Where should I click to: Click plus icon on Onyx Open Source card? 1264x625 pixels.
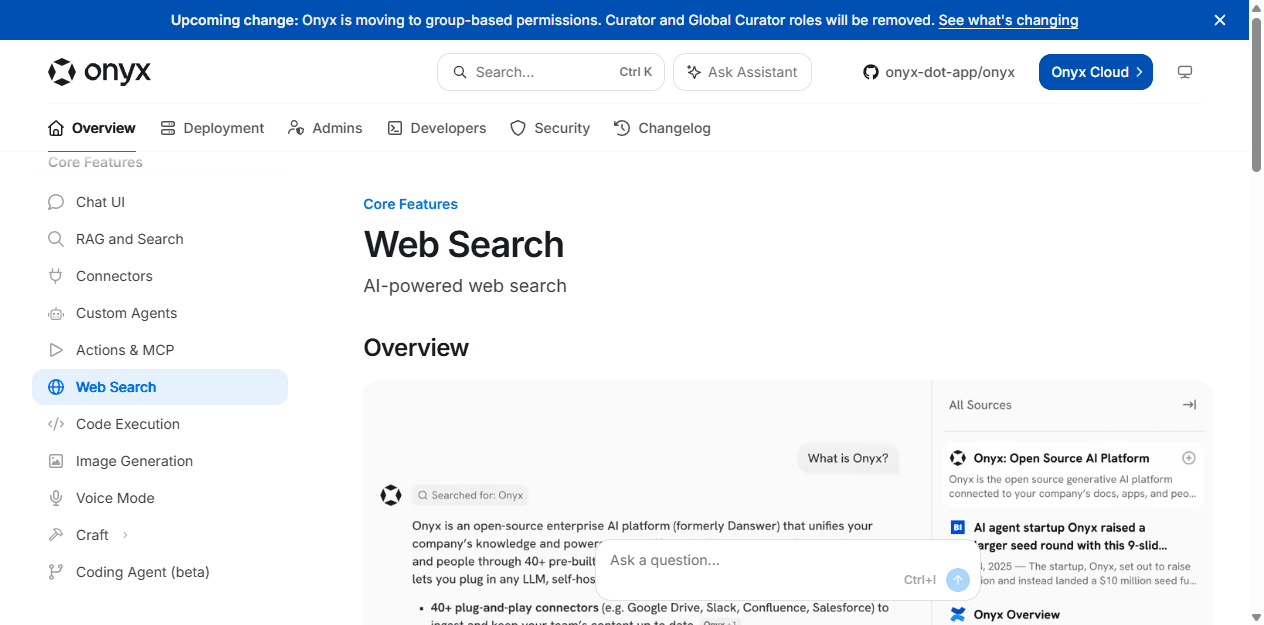tap(1189, 458)
